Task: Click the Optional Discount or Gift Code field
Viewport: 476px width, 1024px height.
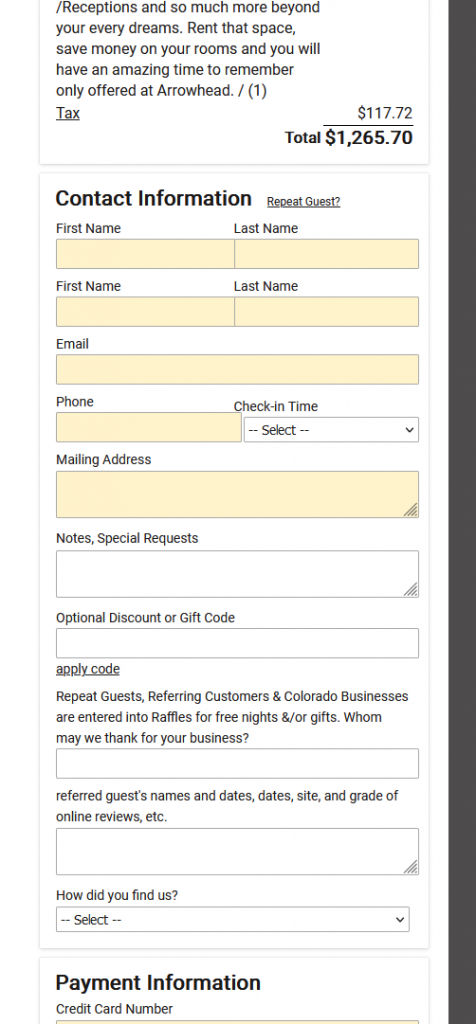Action: [x=237, y=643]
